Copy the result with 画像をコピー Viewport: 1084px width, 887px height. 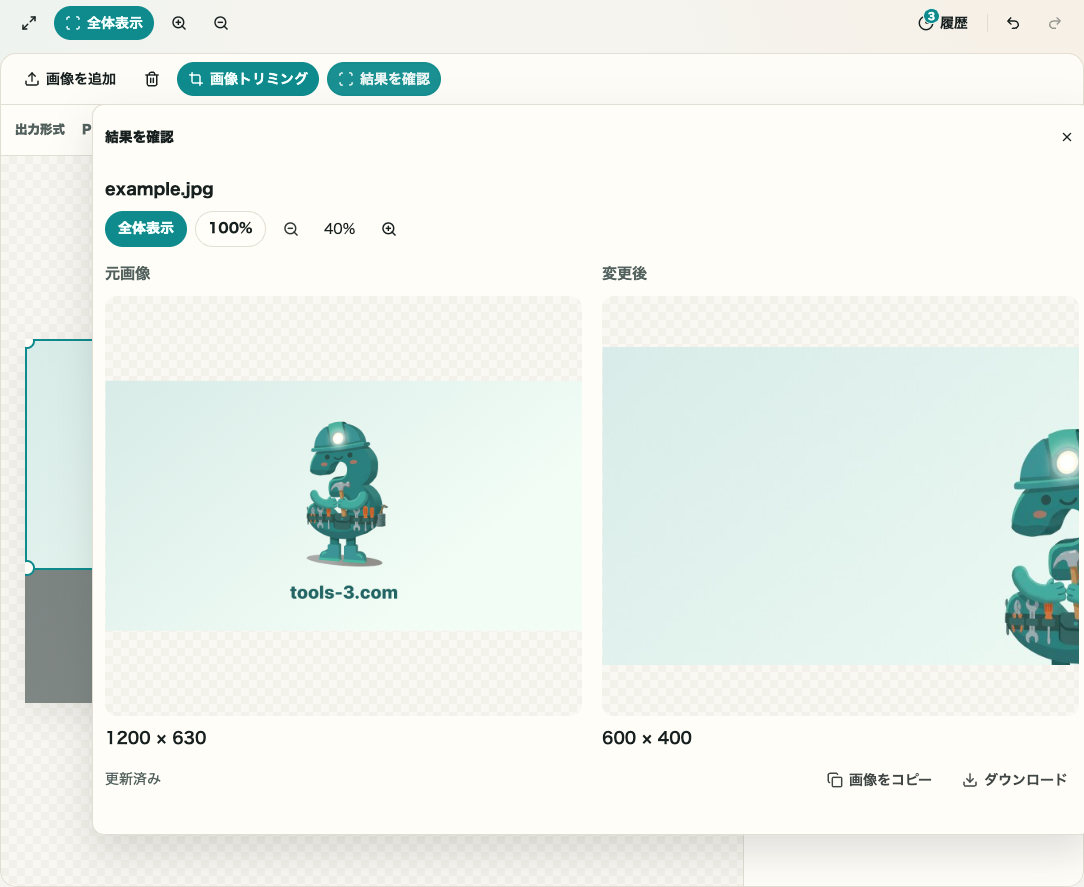(x=879, y=780)
